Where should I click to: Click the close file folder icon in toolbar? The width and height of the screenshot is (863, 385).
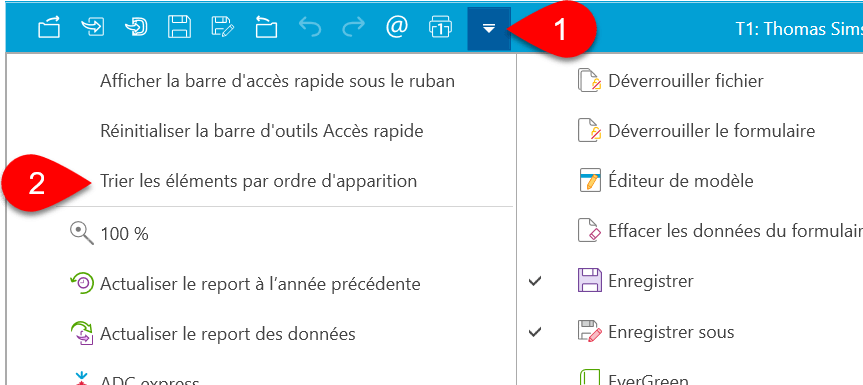266,27
